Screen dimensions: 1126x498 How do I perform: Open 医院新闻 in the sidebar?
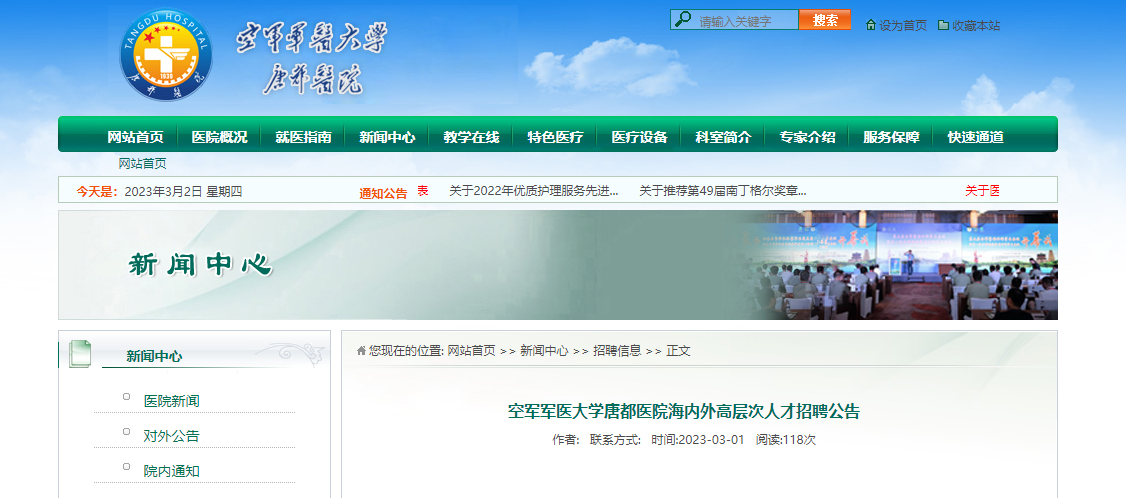pos(172,401)
